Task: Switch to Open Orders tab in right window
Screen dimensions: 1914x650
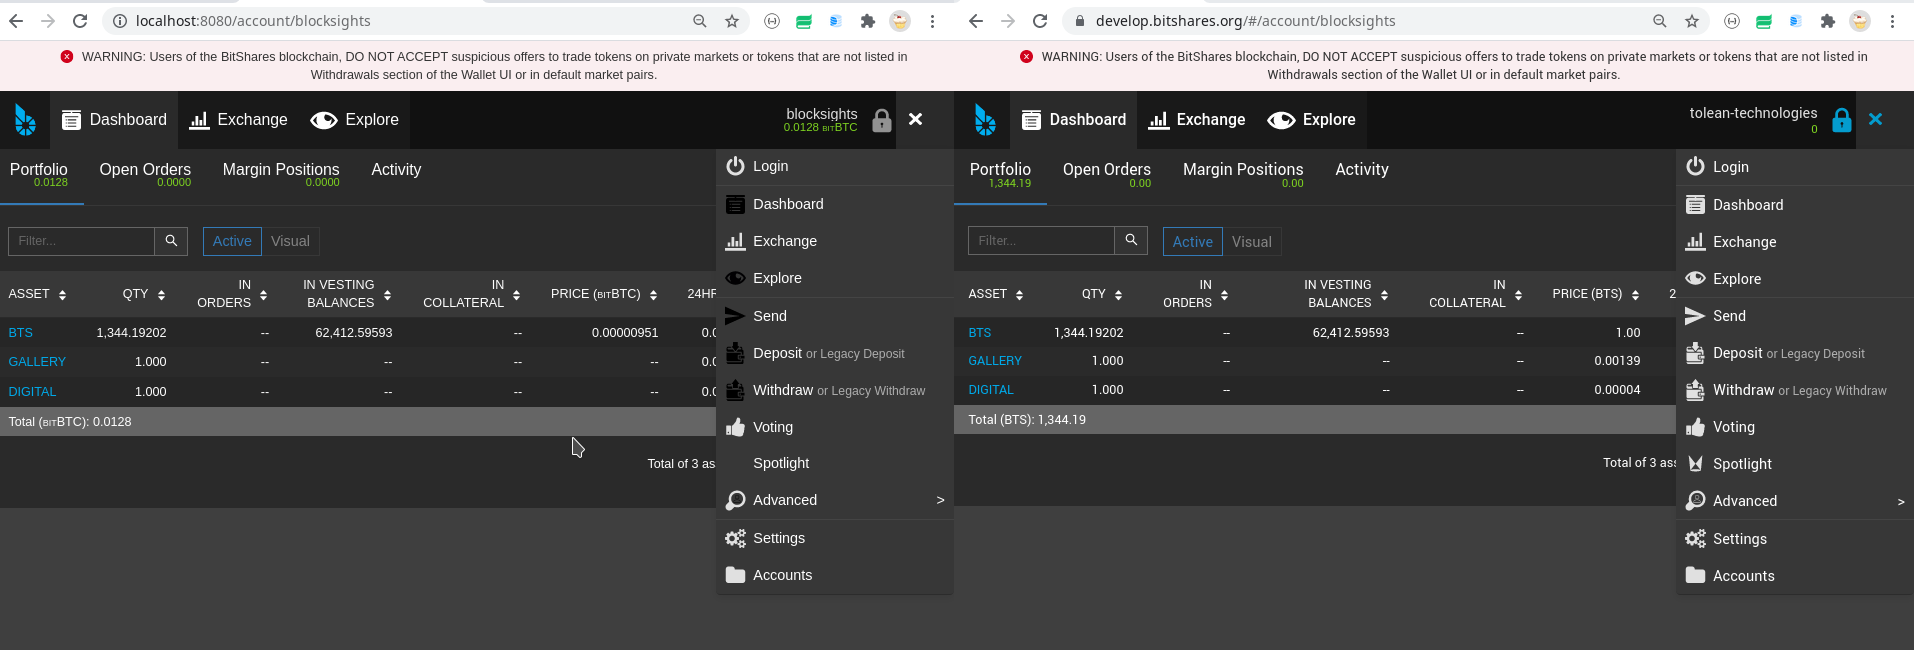Action: pos(1107,174)
